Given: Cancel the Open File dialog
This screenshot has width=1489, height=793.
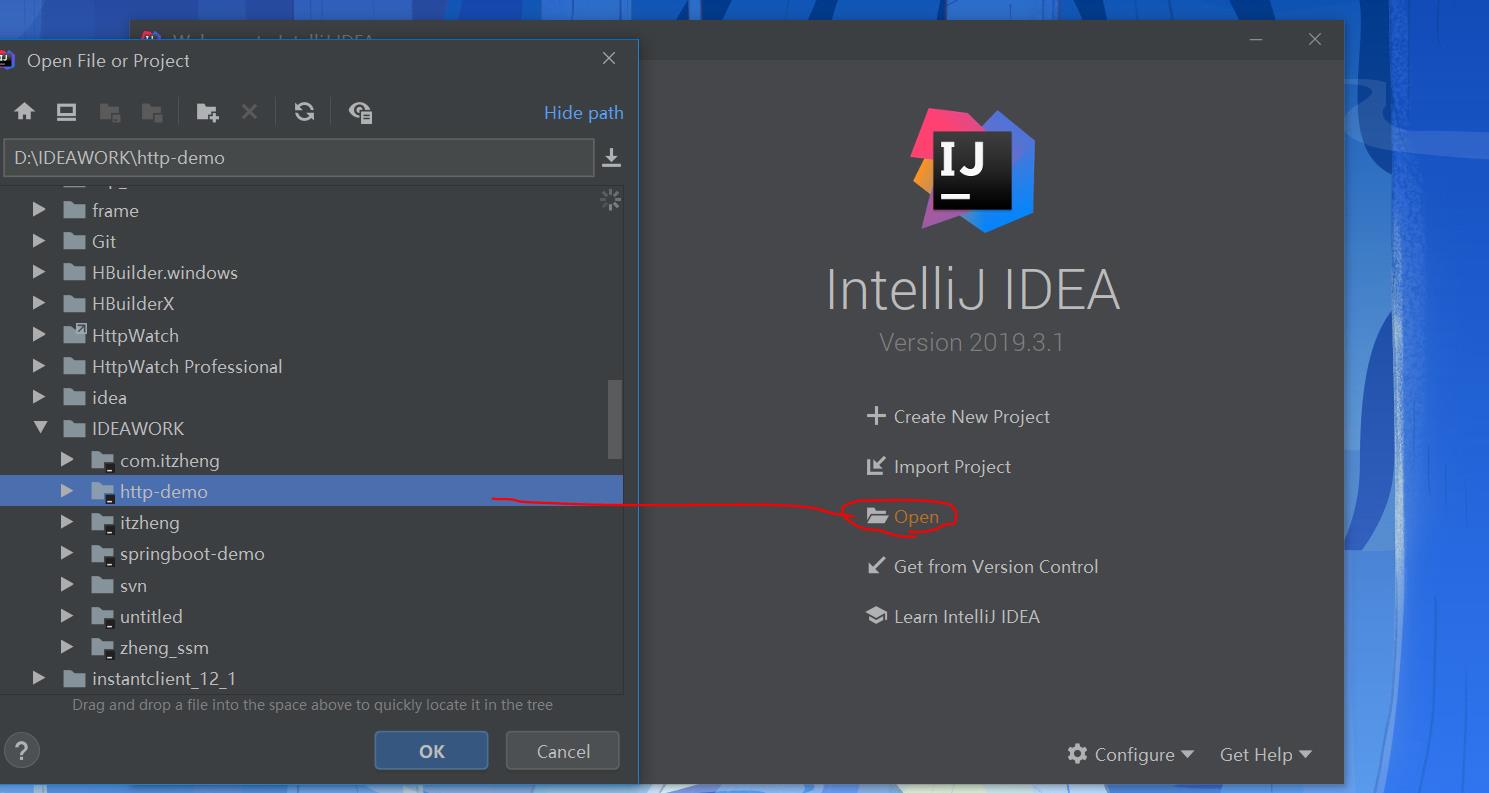Looking at the screenshot, I should [563, 751].
